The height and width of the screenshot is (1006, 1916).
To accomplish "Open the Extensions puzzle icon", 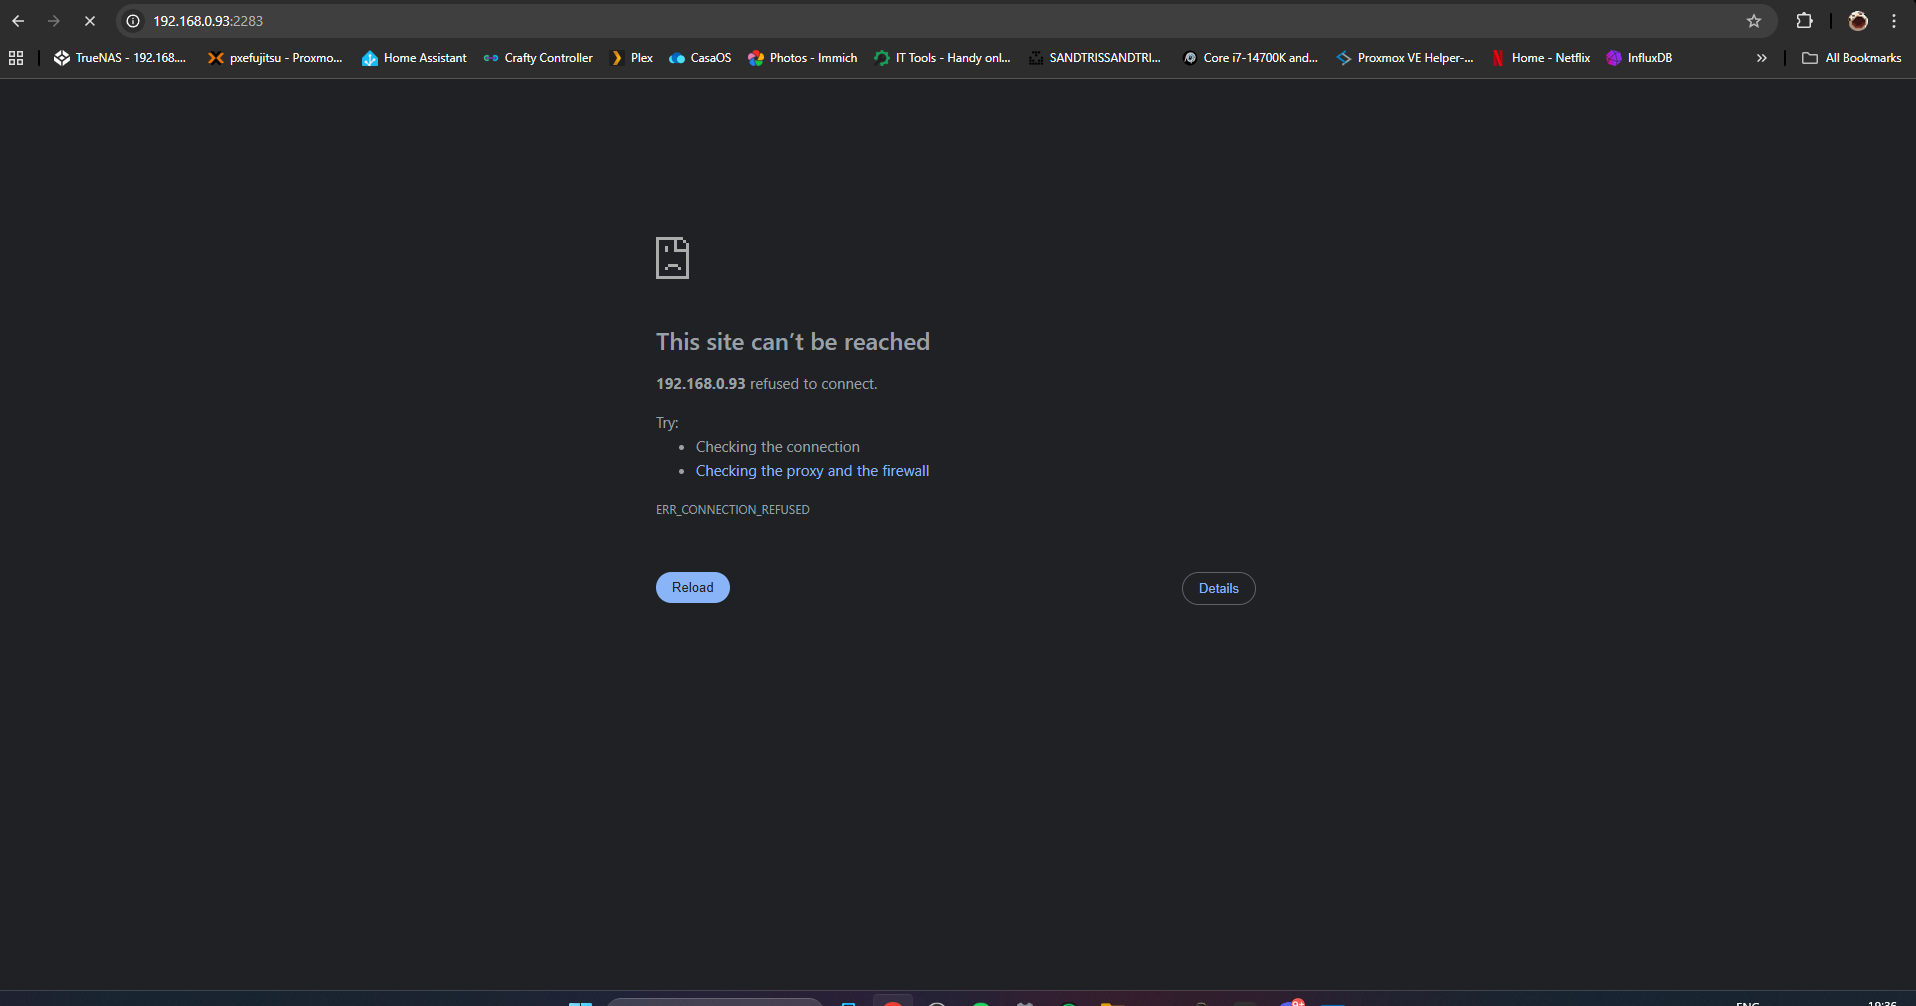I will pos(1805,21).
